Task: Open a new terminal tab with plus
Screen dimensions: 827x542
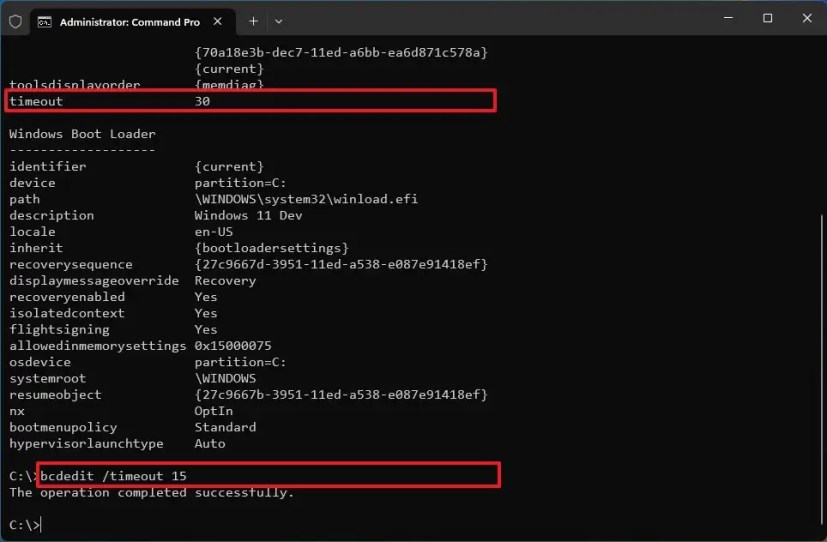Action: pyautogui.click(x=253, y=21)
